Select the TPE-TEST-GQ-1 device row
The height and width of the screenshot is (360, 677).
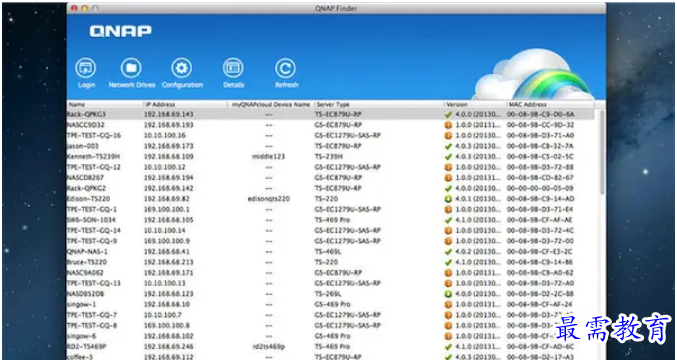click(x=331, y=210)
